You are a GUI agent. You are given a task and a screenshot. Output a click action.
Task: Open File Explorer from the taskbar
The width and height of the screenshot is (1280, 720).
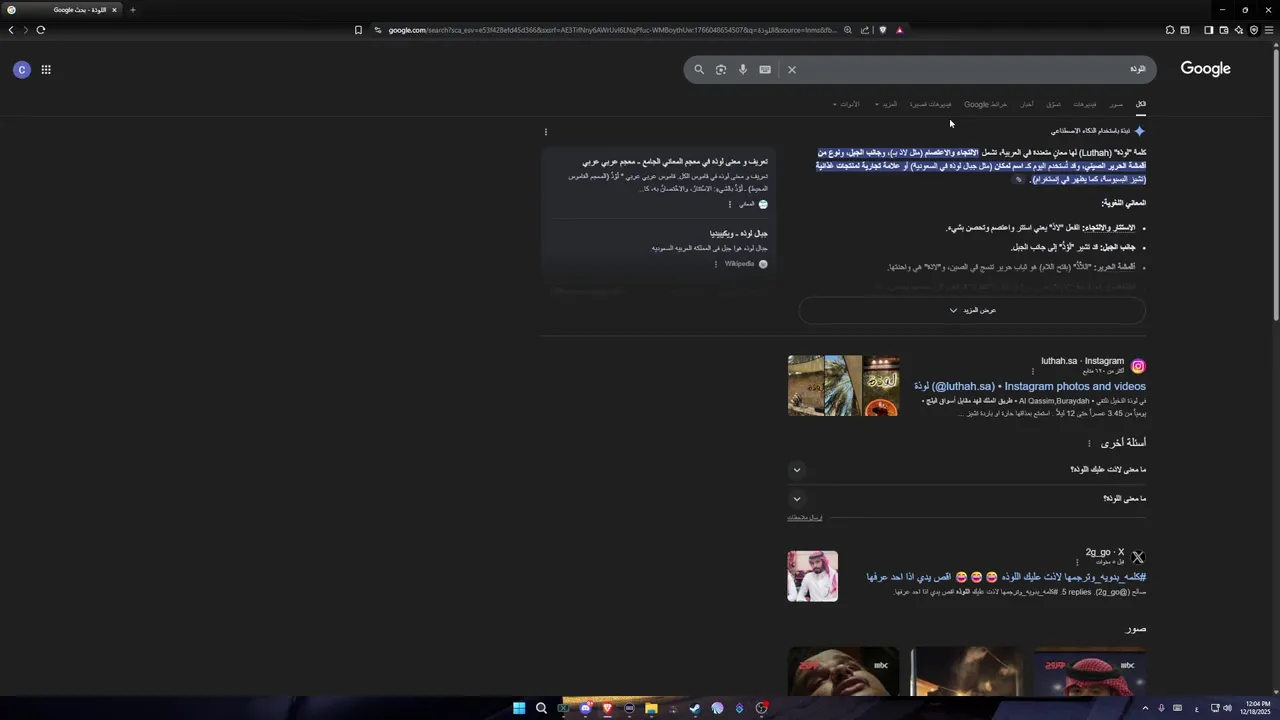tap(651, 709)
